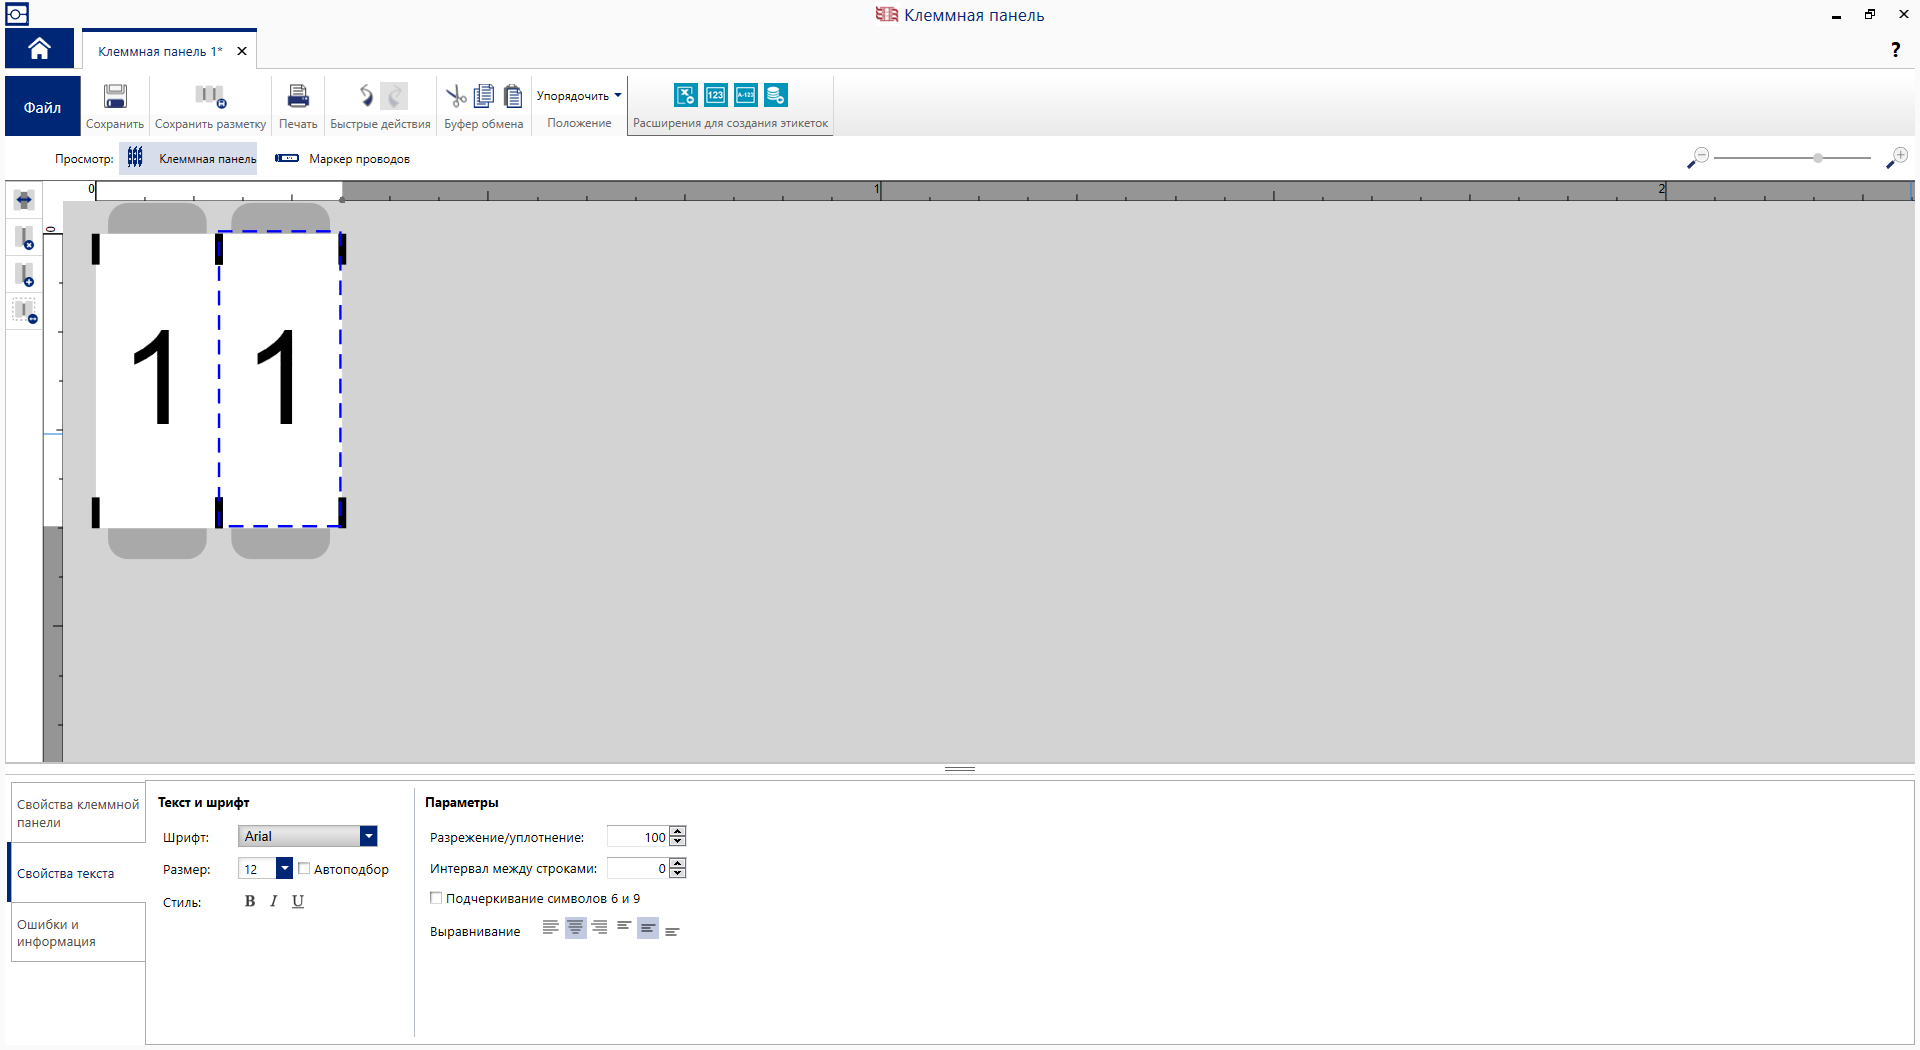Image resolution: width=1920 pixels, height=1050 pixels.
Task: Open the font size dropdown
Action: point(284,868)
